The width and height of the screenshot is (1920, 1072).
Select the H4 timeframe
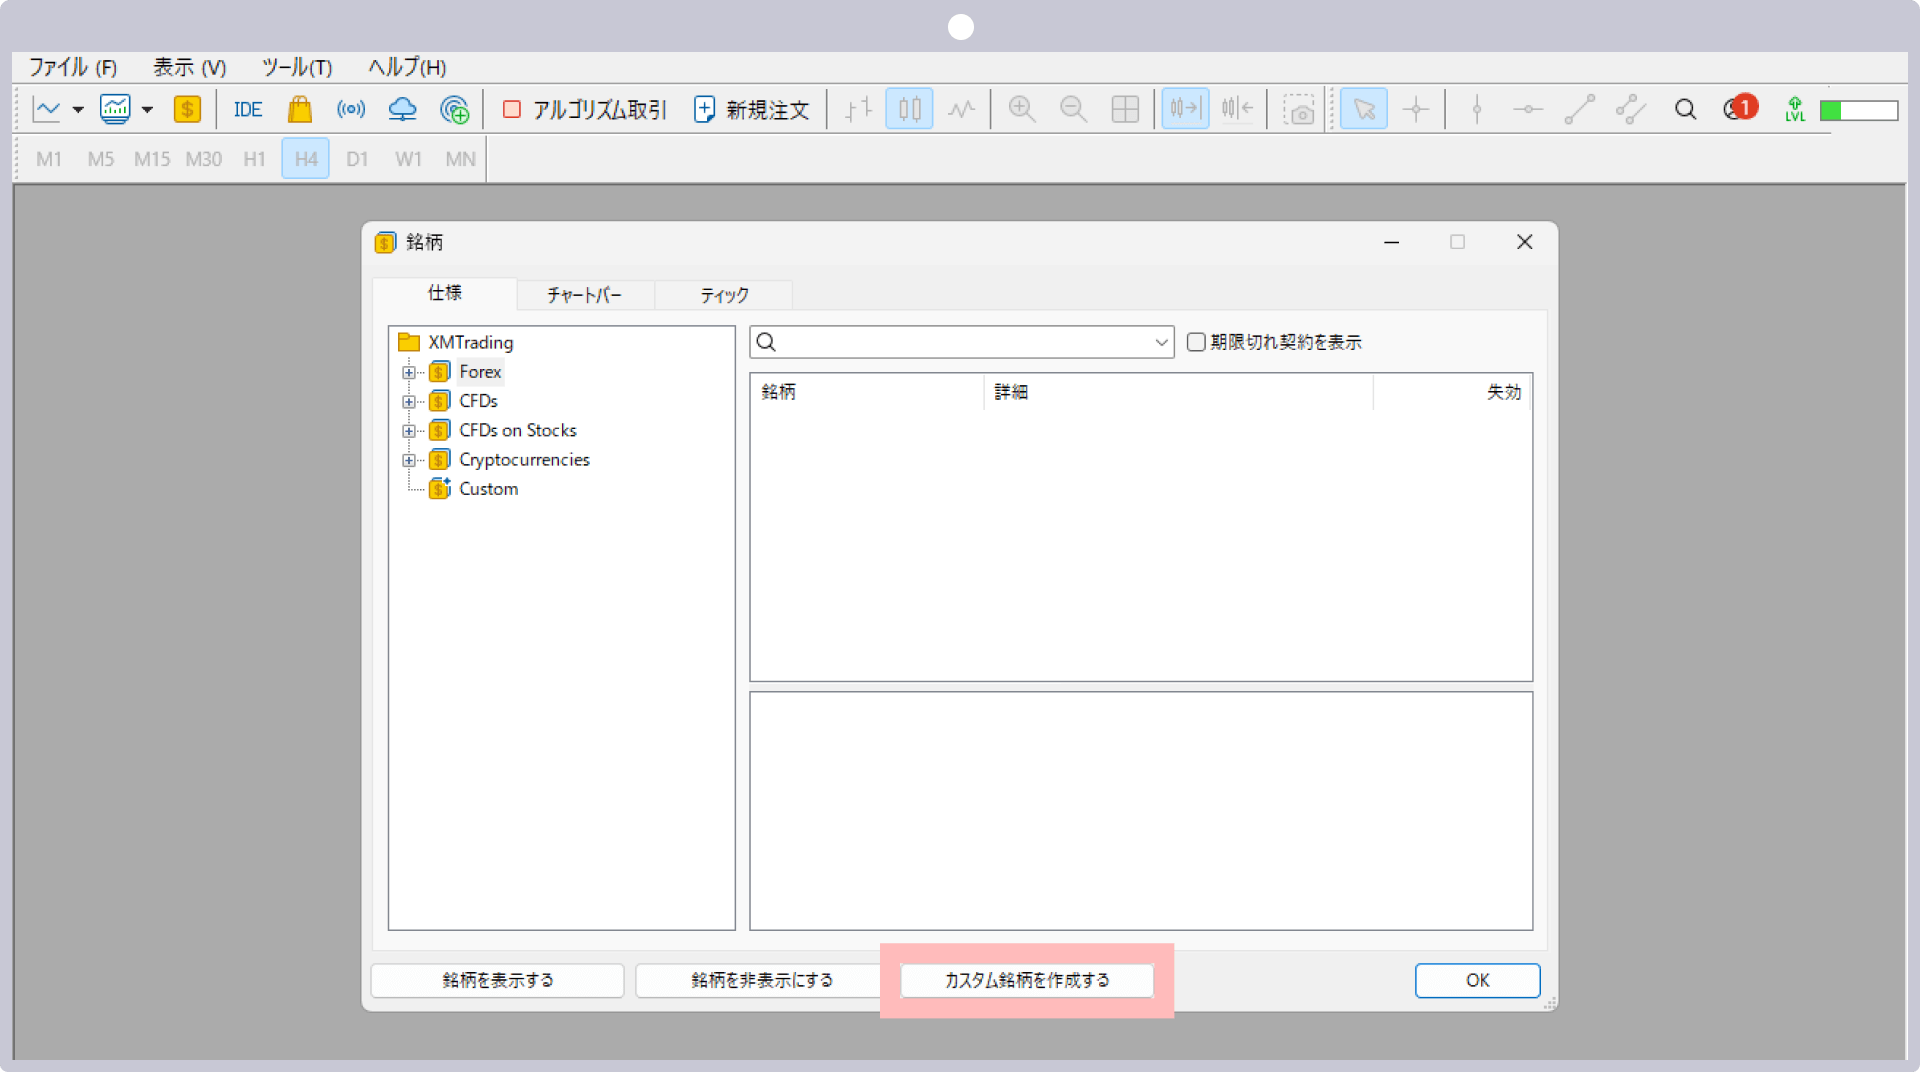point(306,159)
